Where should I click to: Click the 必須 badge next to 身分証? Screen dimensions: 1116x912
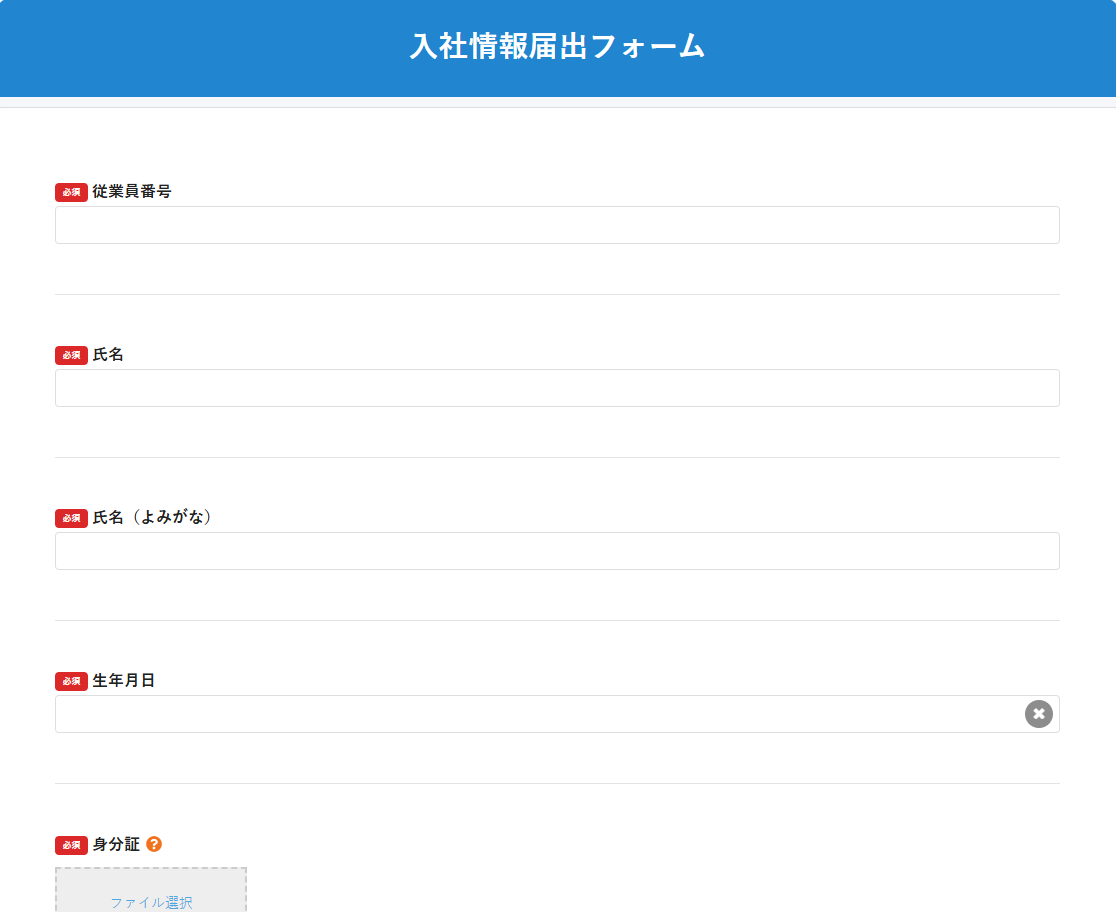coord(69,844)
